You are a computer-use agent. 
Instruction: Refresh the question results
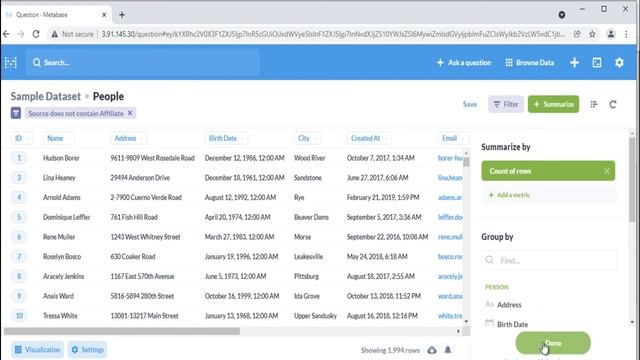coord(613,104)
